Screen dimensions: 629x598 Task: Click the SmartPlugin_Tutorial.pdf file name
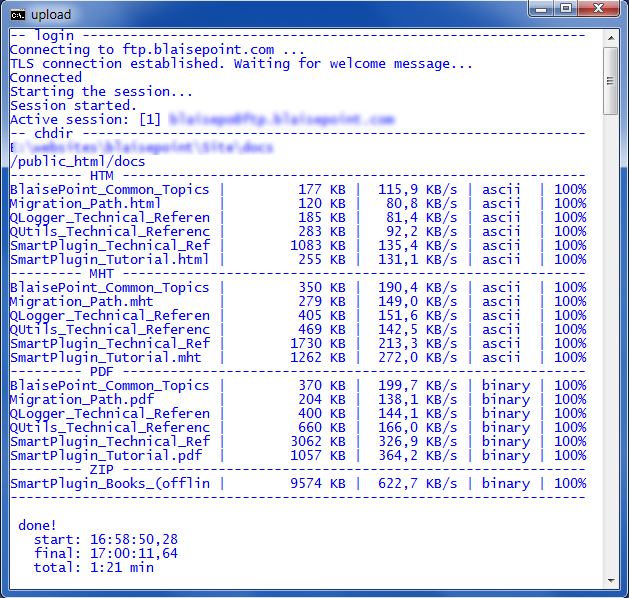pos(105,455)
